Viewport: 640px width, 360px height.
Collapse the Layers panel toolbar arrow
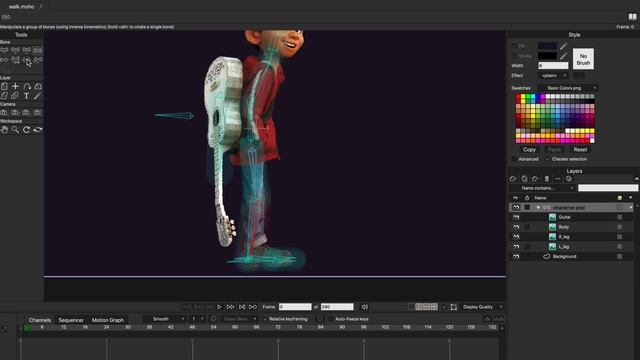click(x=636, y=179)
